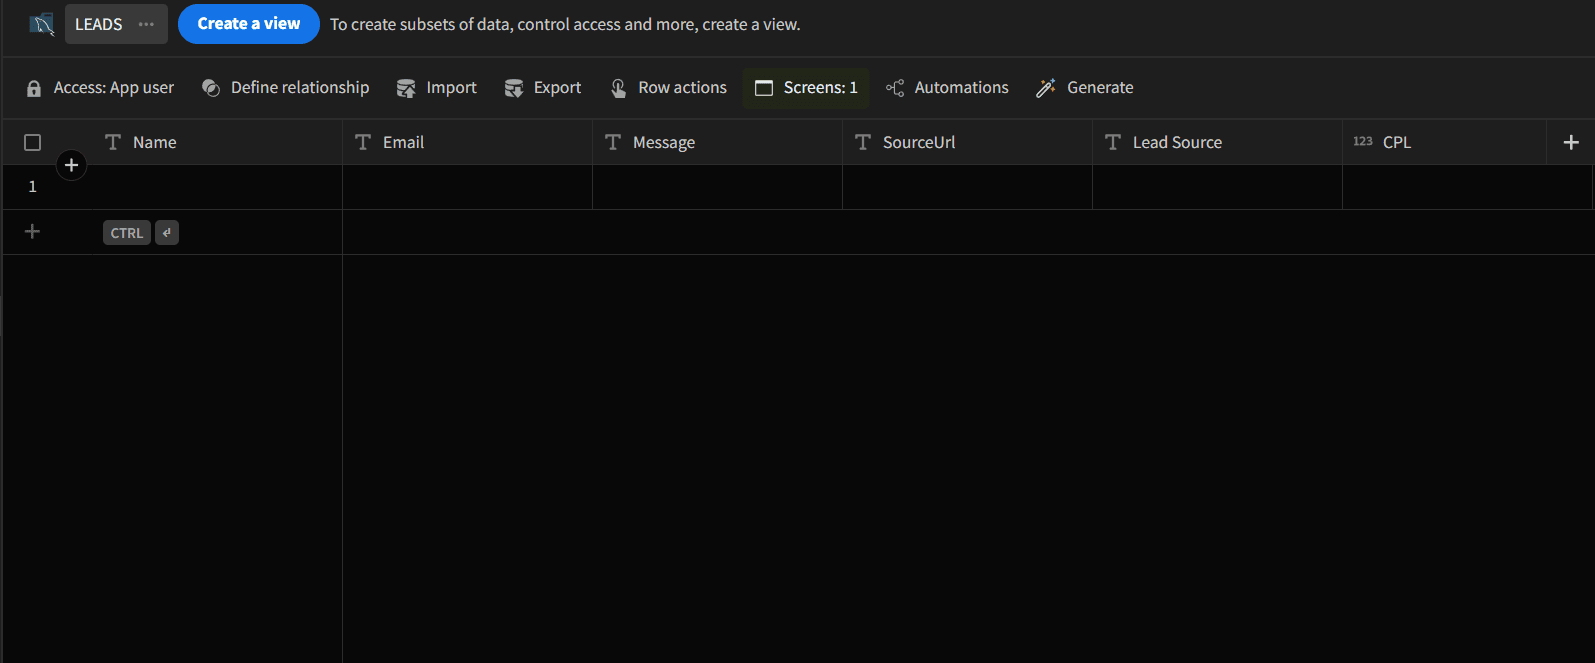
Task: Open the Email column header
Action: pyautogui.click(x=468, y=142)
